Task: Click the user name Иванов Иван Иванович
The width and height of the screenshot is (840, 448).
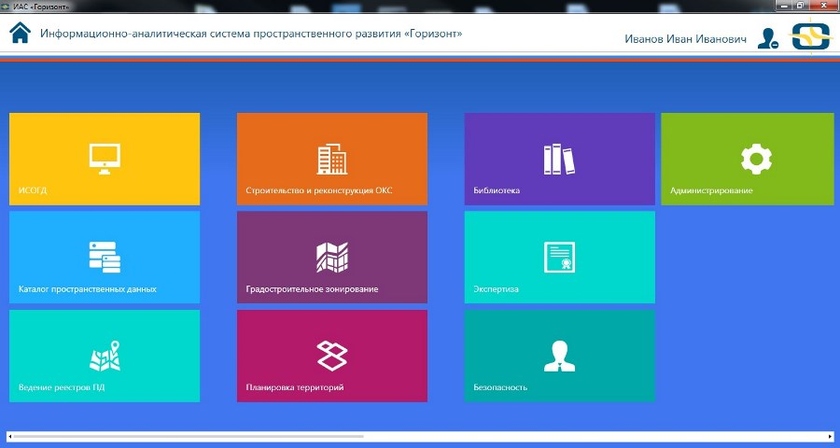Action: click(x=685, y=39)
